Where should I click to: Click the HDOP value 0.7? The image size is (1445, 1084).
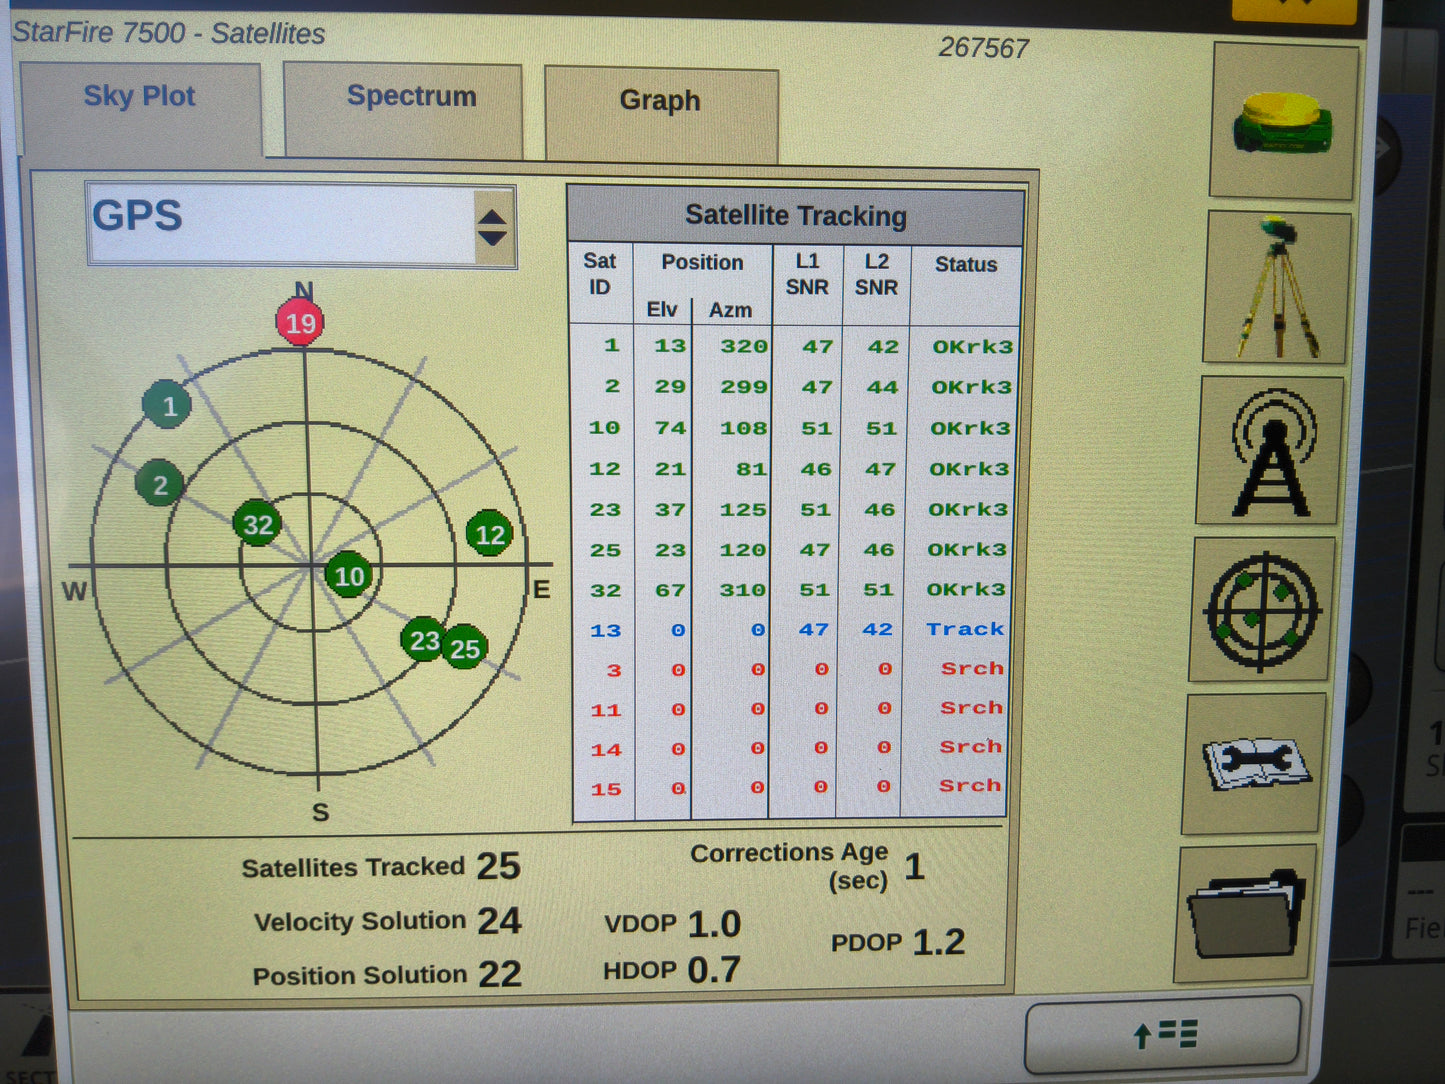714,970
